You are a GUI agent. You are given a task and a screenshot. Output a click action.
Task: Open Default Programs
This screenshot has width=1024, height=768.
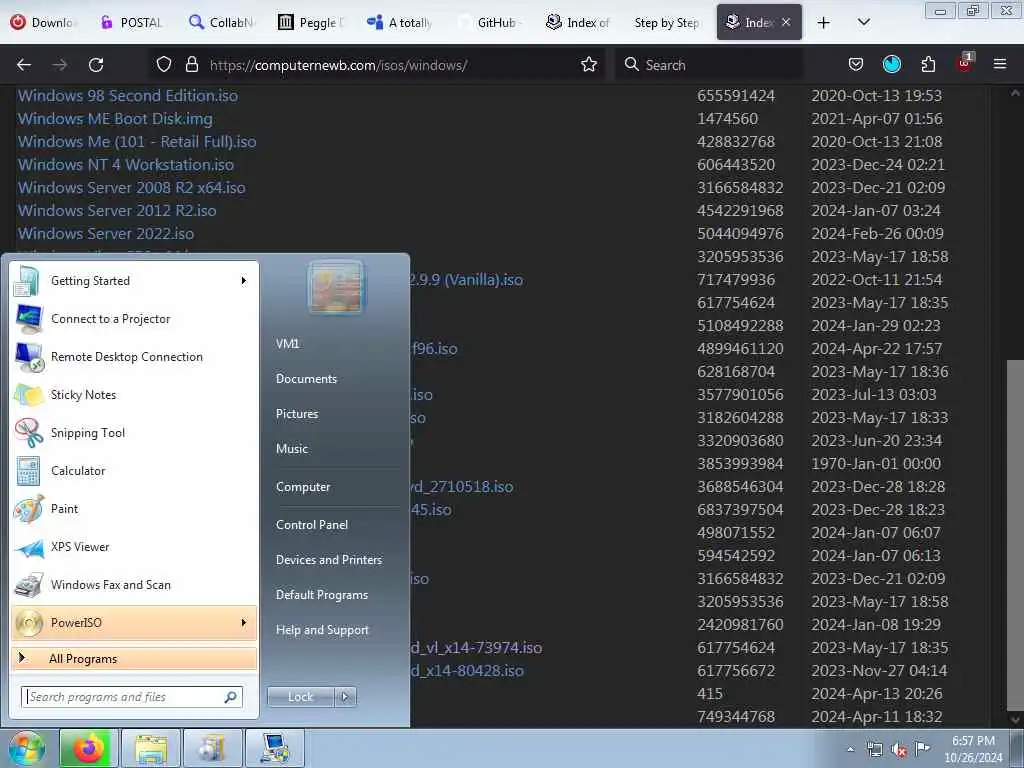321,596
